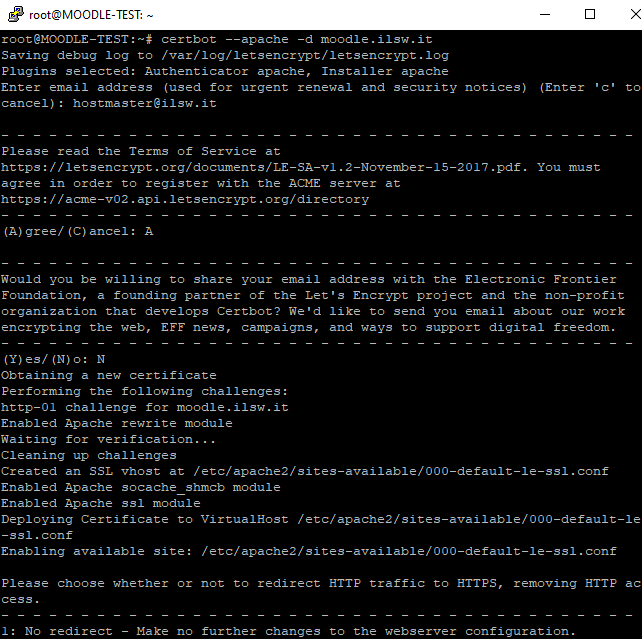Minimize the root@MOODLE-TEST terminal window
643x639 pixels.
[x=545, y=14]
